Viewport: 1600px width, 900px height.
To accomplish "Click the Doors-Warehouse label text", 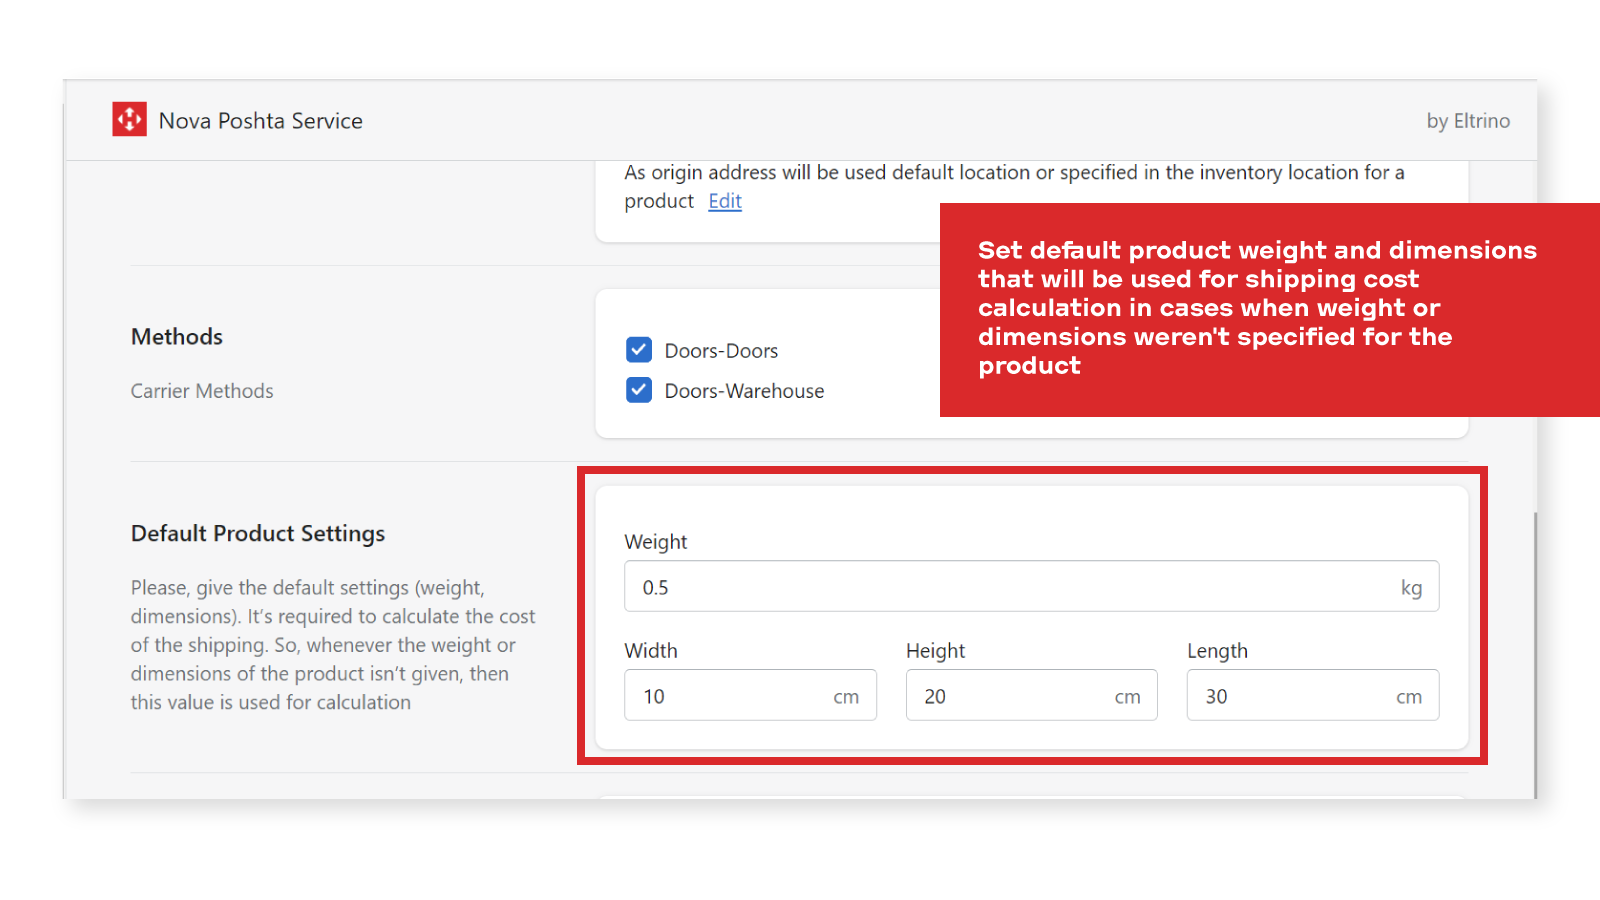I will 745,391.
